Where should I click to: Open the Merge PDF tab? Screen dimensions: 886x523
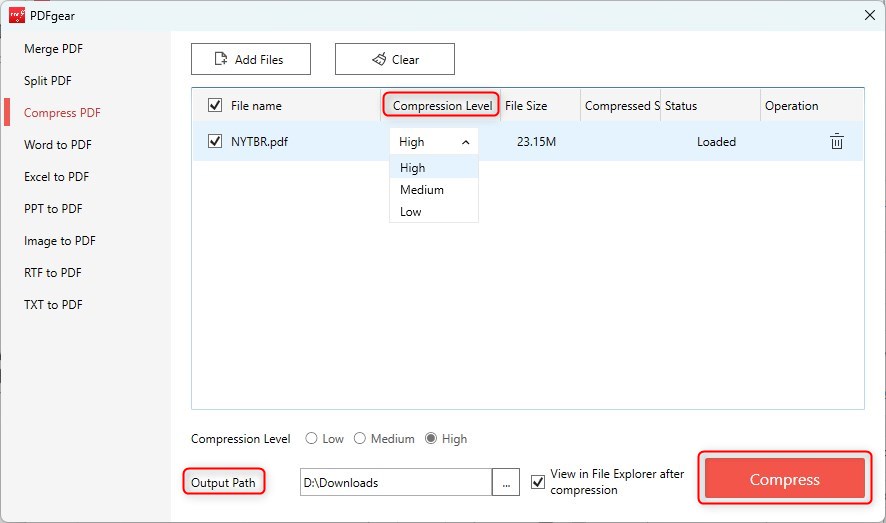click(x=54, y=49)
